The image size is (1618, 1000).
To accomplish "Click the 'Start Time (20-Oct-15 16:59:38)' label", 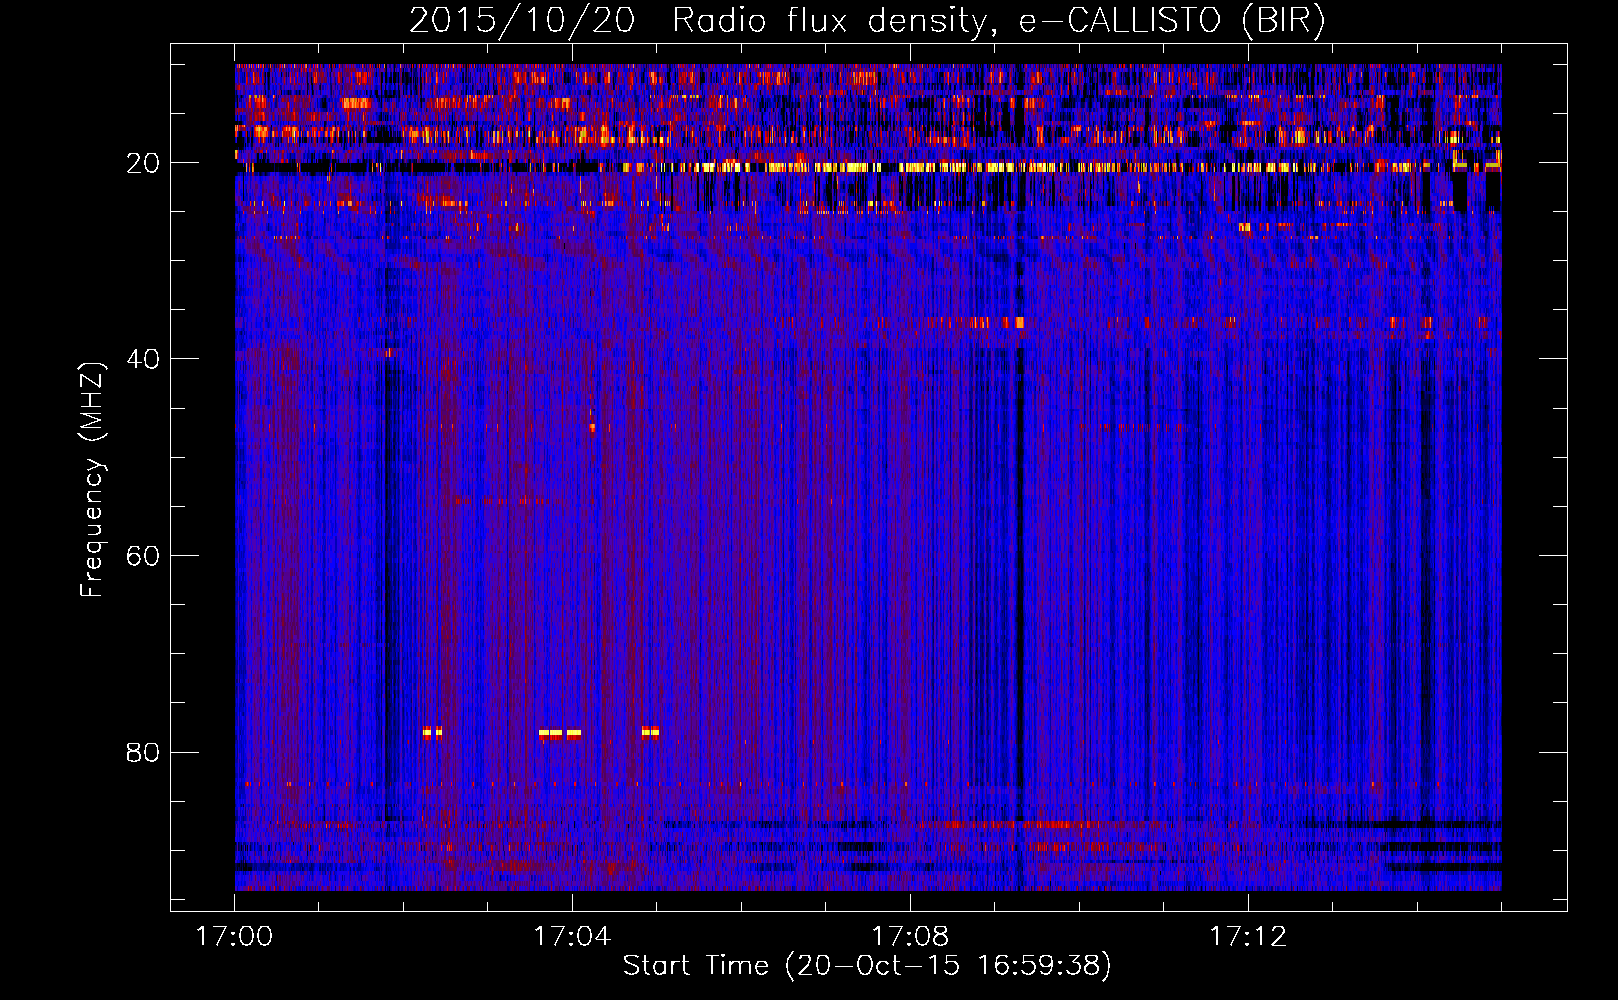I will pos(867,965).
